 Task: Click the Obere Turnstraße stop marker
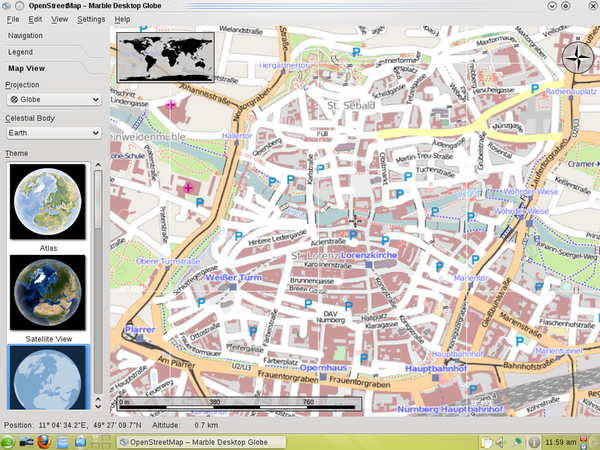(168, 269)
